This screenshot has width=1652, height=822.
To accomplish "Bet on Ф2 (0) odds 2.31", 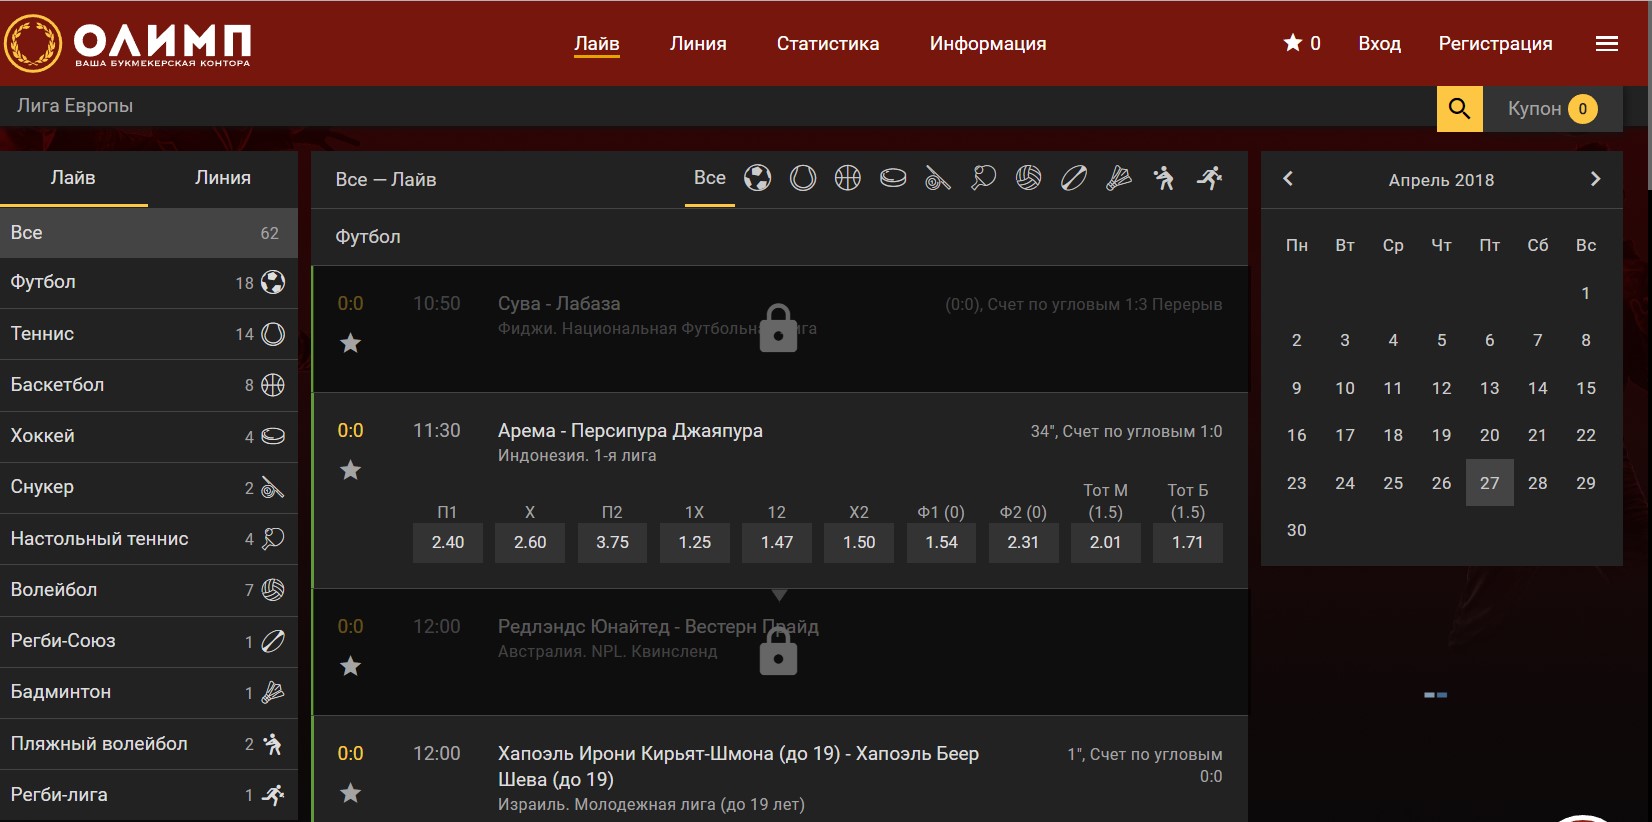I will tap(1023, 542).
